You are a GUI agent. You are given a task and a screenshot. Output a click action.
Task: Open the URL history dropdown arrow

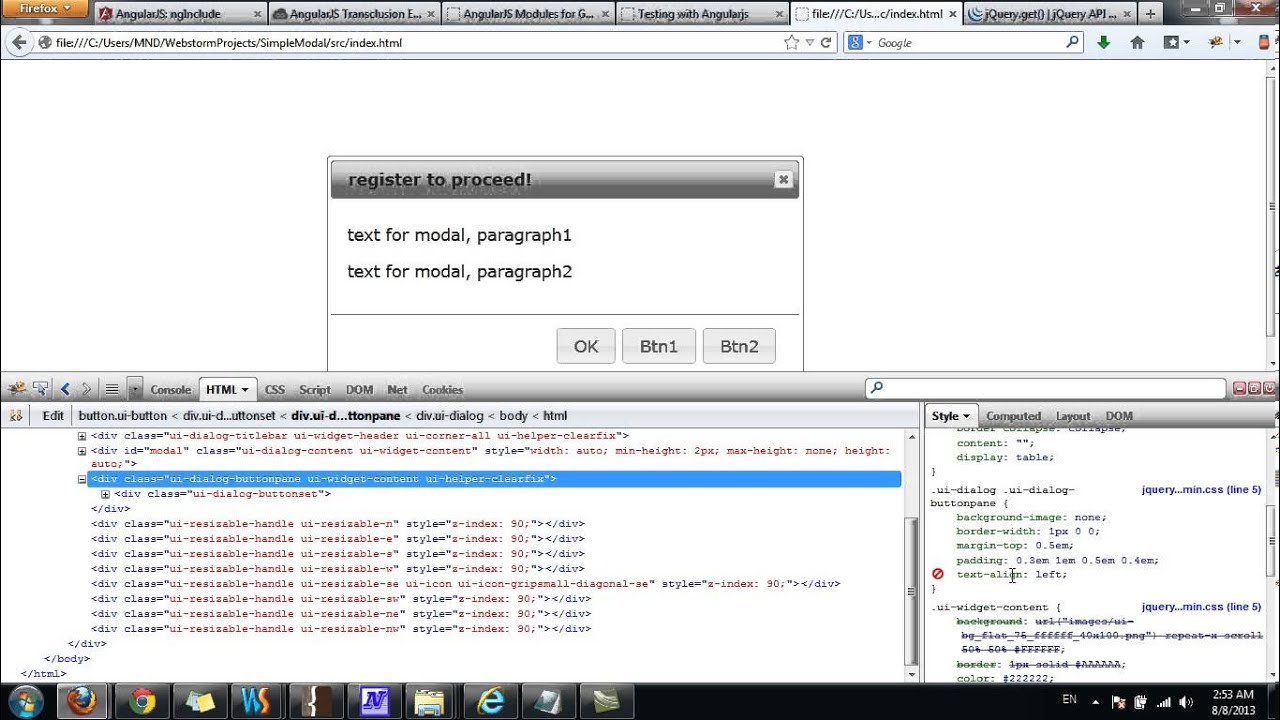(x=809, y=42)
